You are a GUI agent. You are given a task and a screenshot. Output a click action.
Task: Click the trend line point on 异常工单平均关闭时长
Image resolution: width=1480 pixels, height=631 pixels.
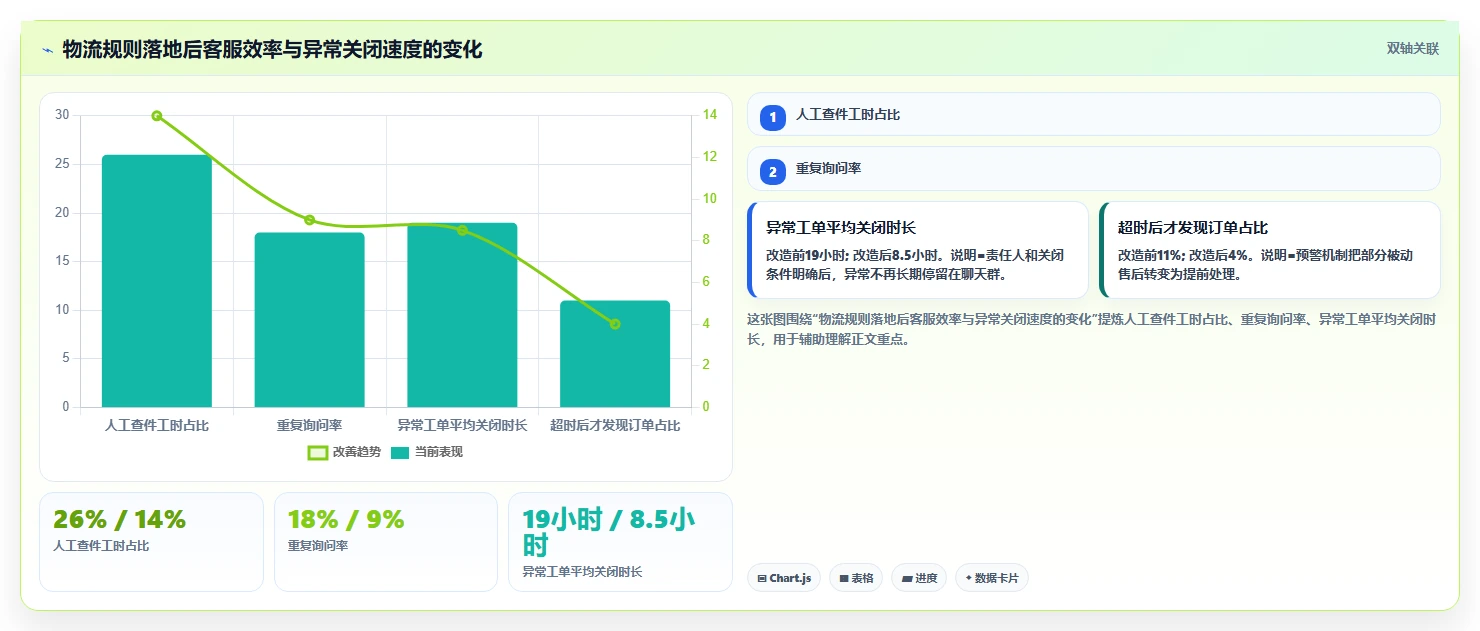462,230
